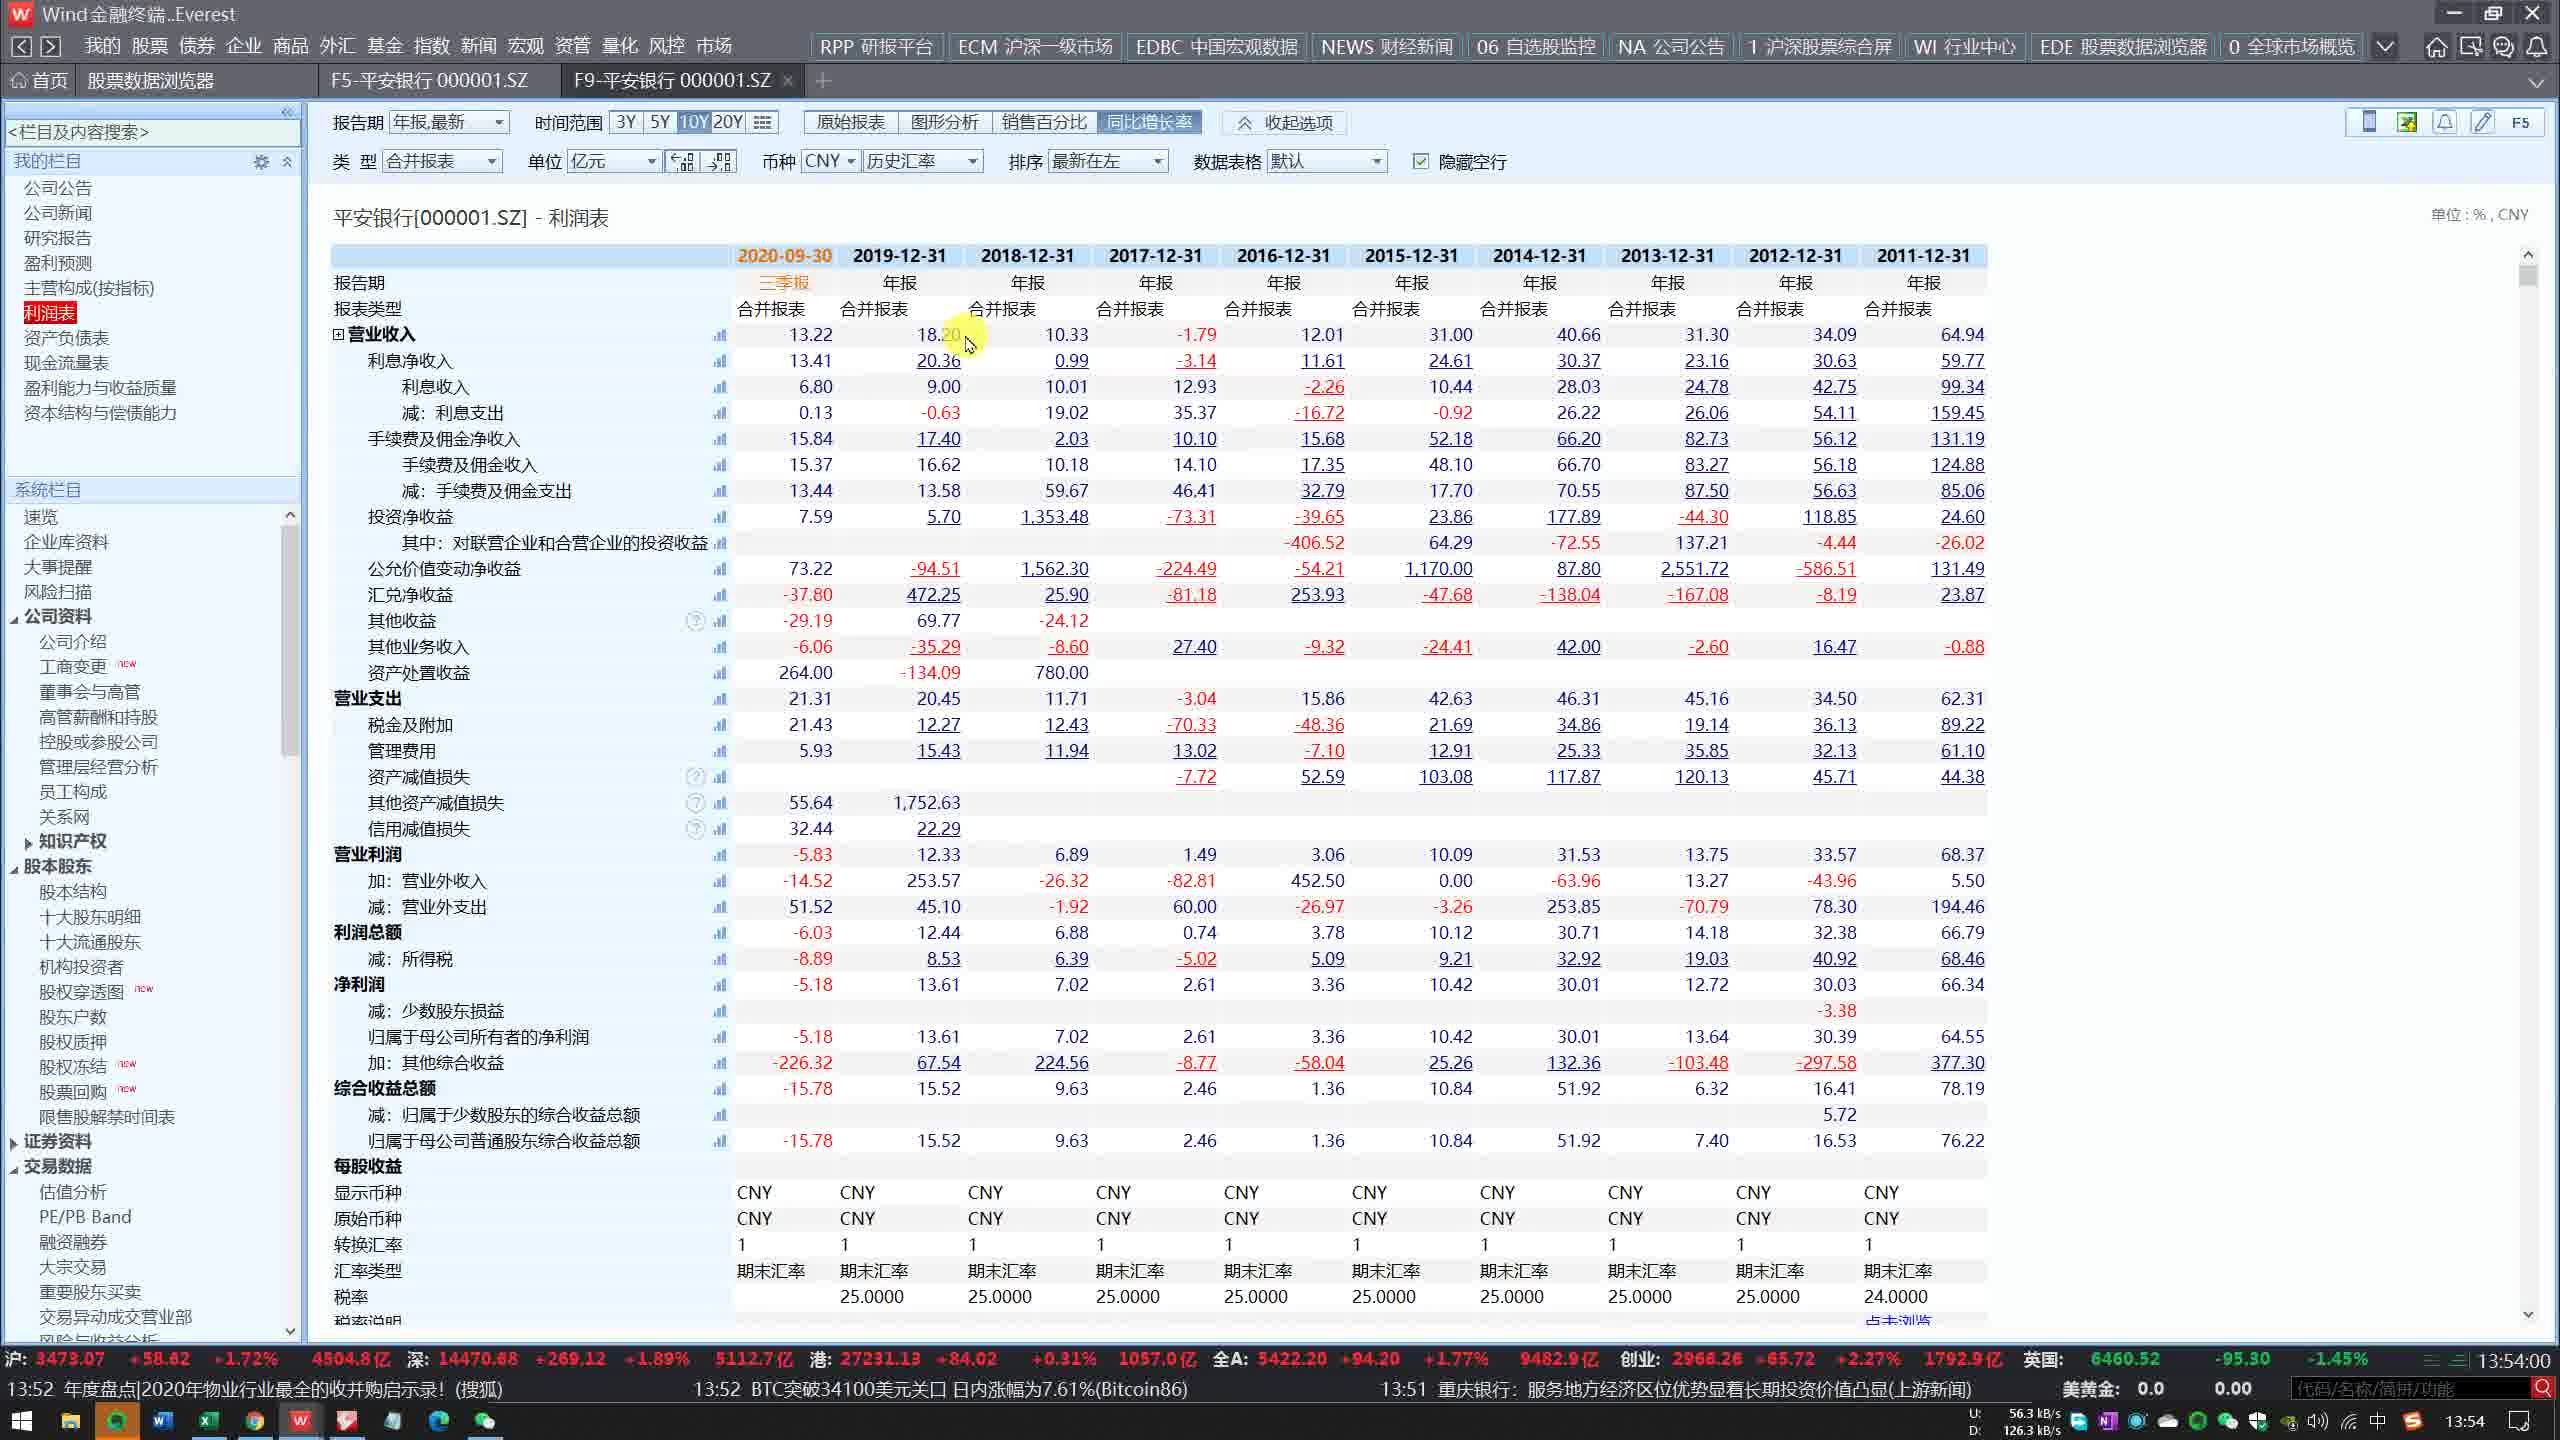
Task: Expand the 证券资料 tree node
Action: [x=13, y=1143]
